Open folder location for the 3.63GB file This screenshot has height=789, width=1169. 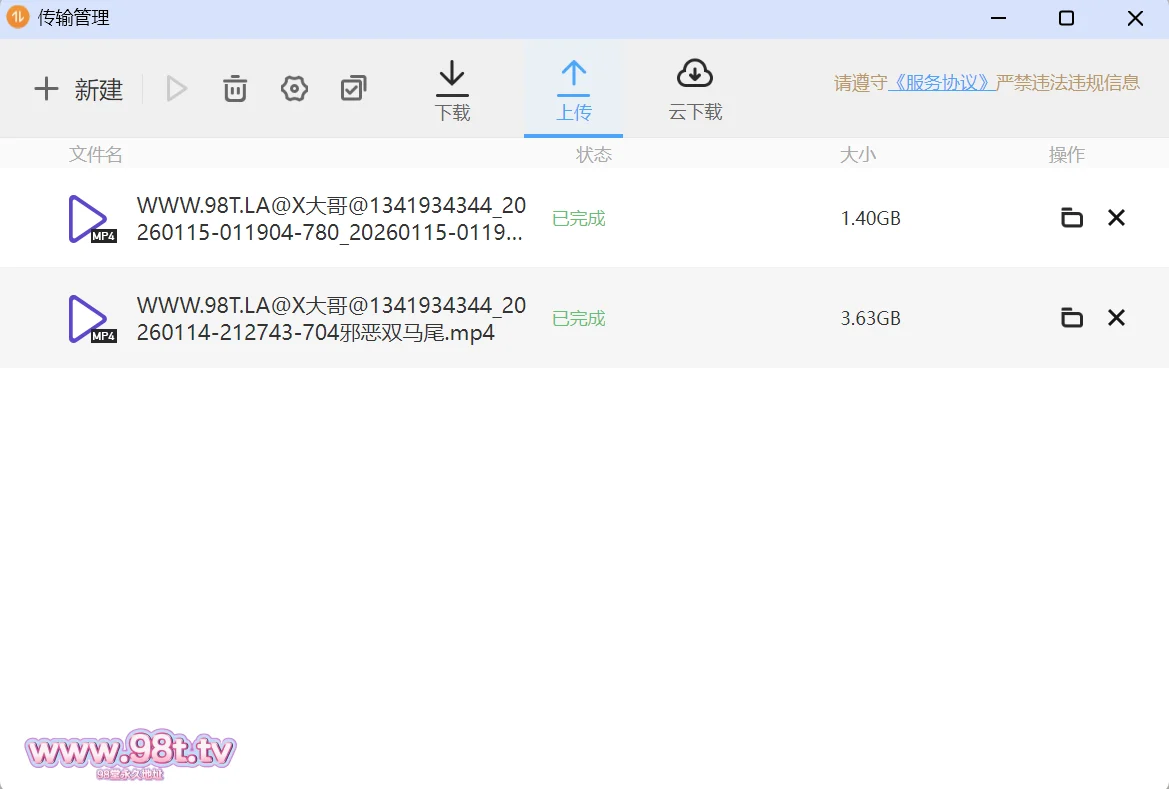1071,318
